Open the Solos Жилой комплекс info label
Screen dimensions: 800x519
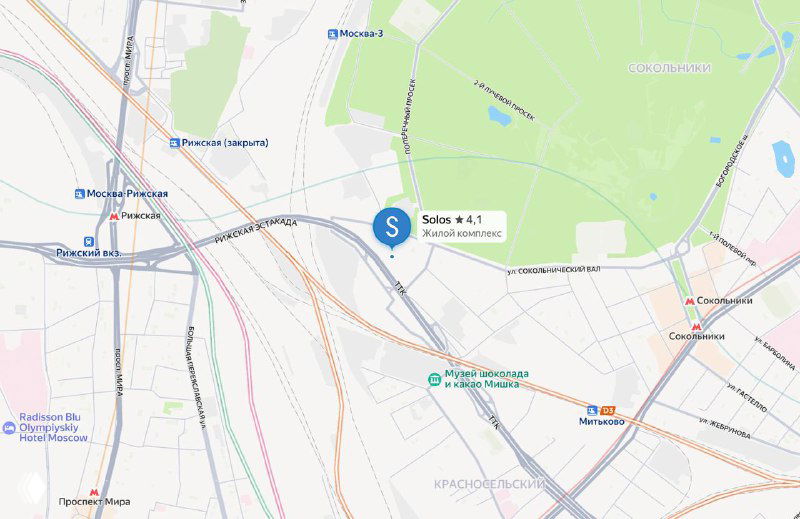462,226
